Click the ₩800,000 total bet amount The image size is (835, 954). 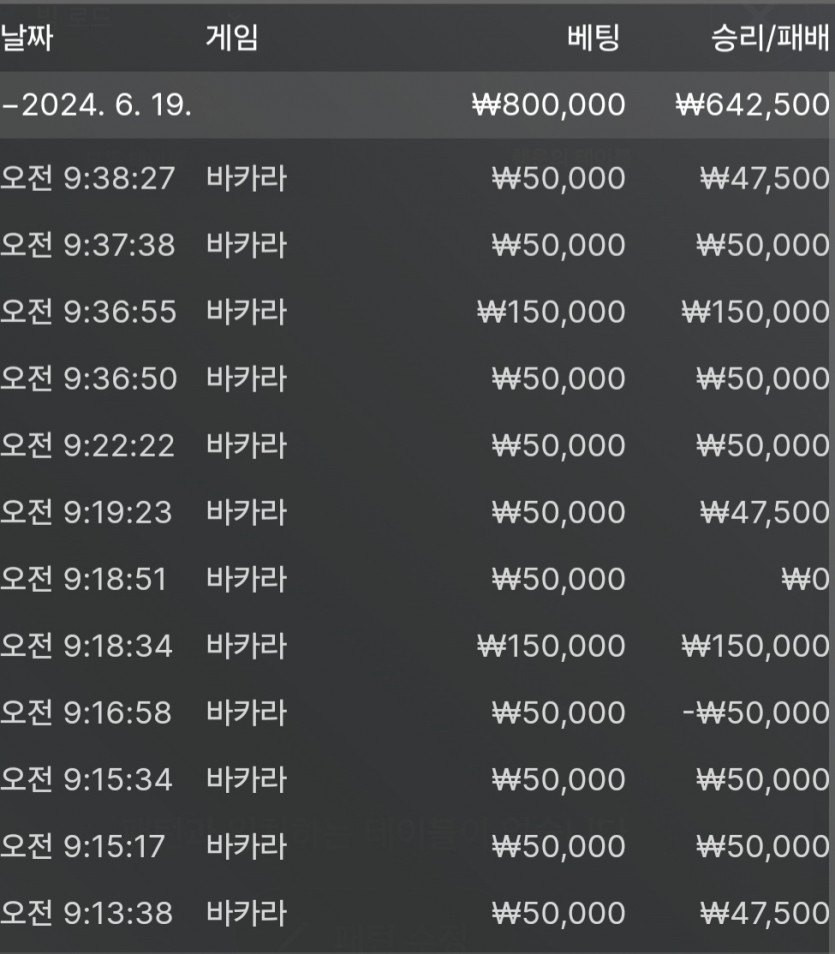[x=549, y=105]
